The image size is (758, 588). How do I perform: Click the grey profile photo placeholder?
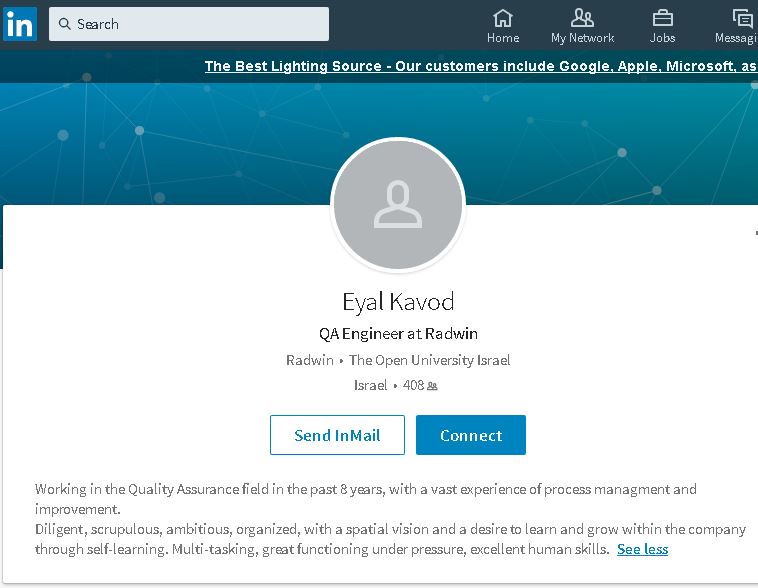click(398, 205)
